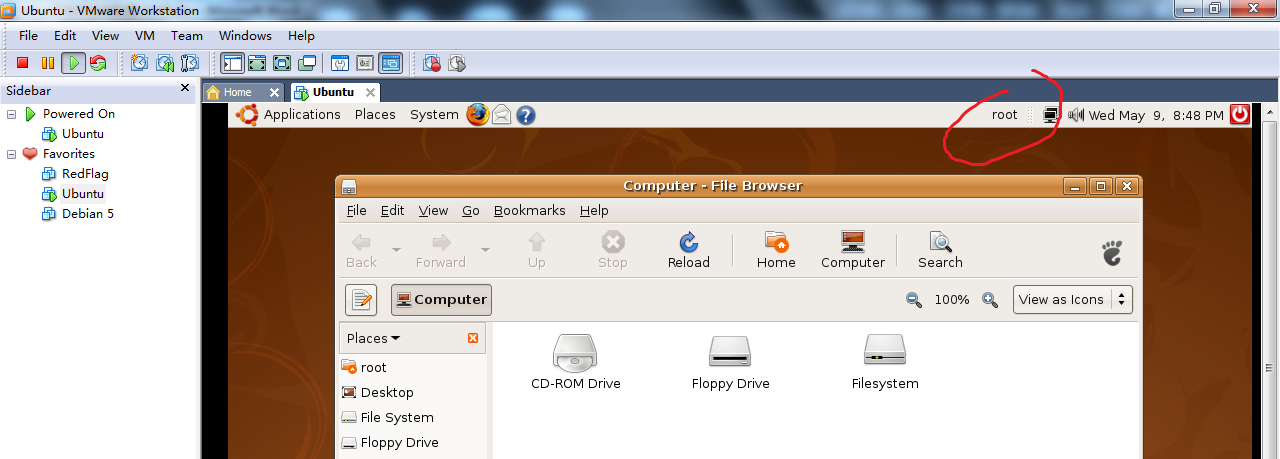Toggle the sidebar visibility toolbar icon

[233, 63]
